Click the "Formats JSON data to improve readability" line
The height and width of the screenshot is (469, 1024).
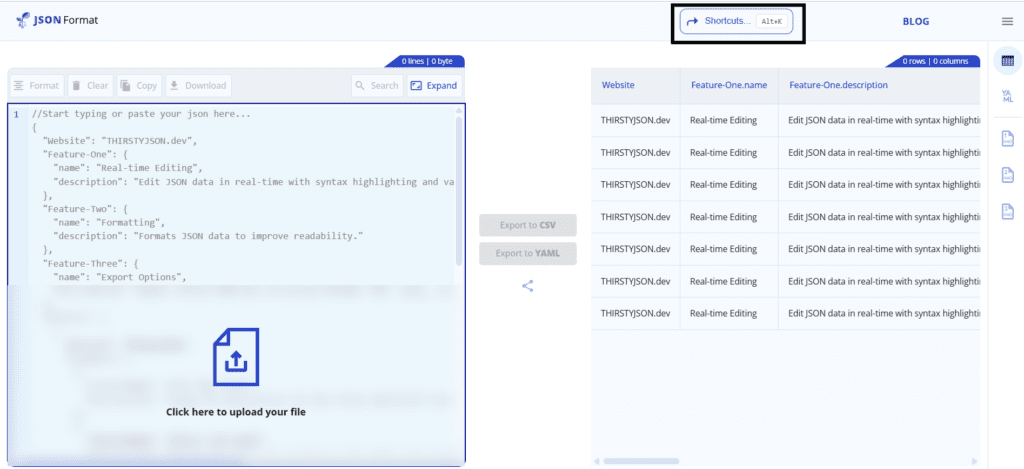tap(208, 236)
